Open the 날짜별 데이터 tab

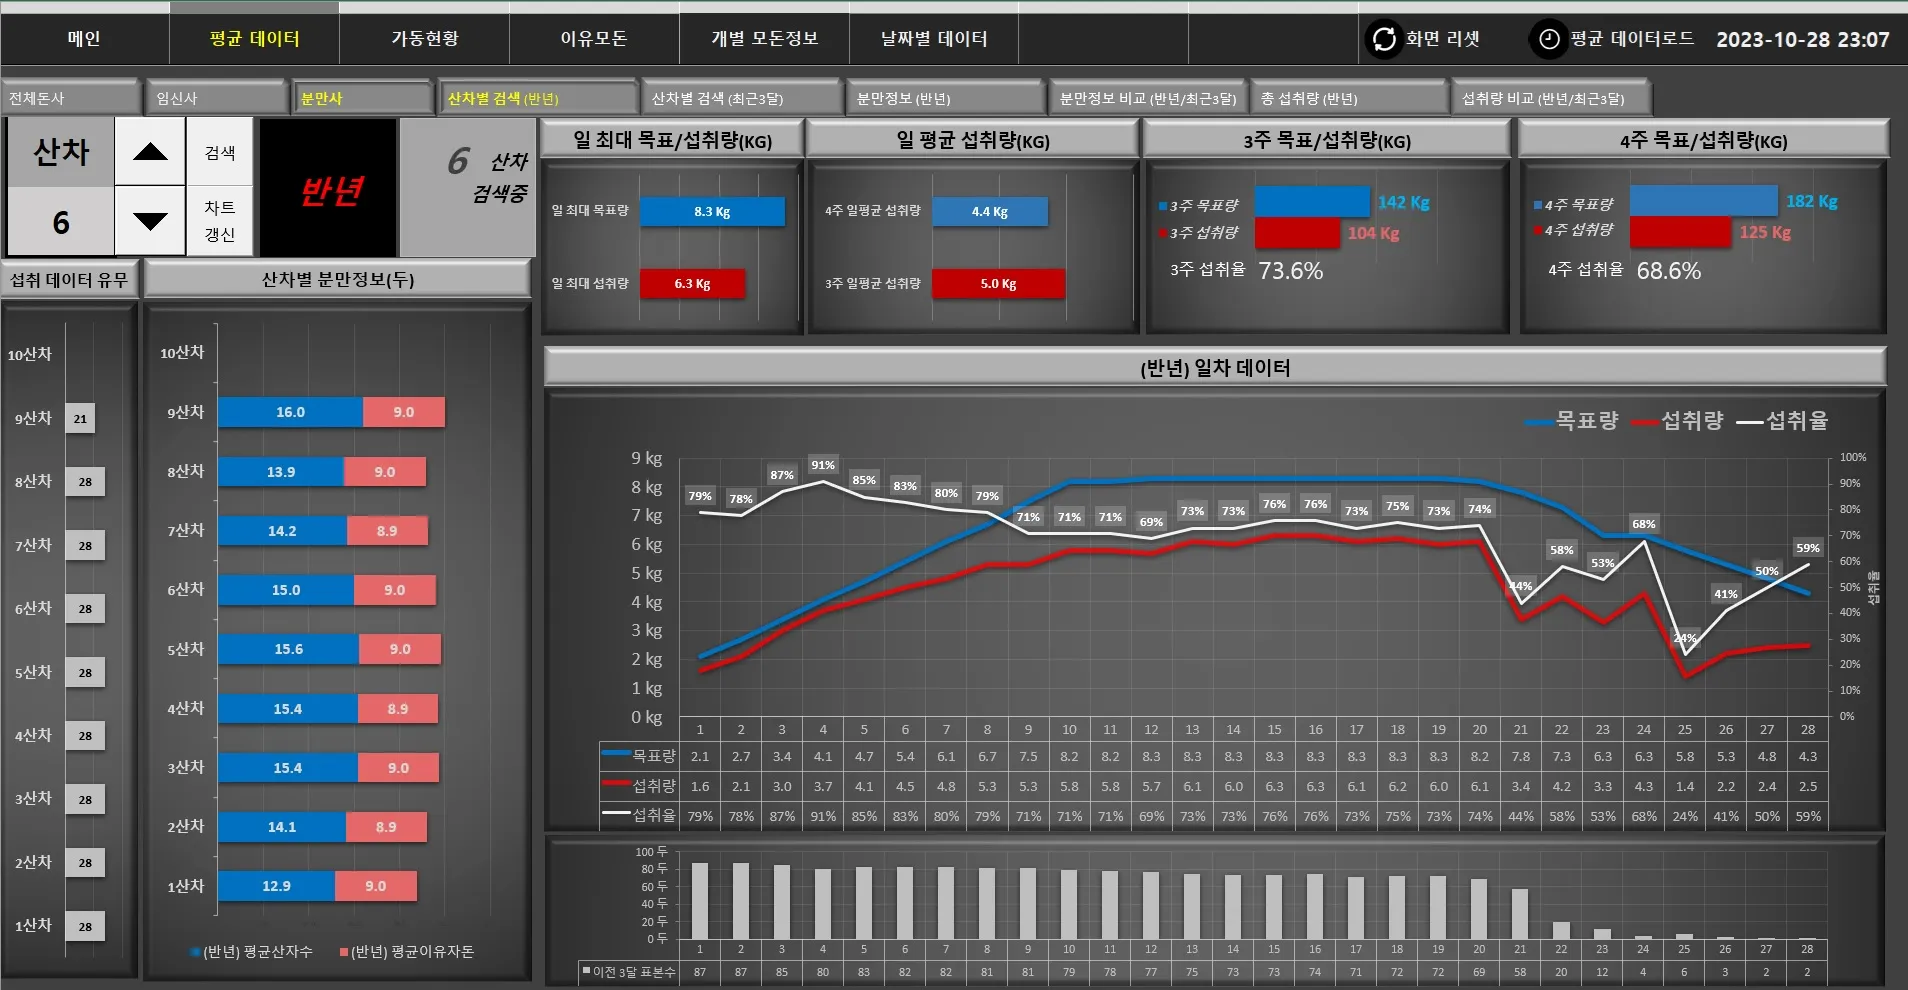pyautogui.click(x=933, y=39)
